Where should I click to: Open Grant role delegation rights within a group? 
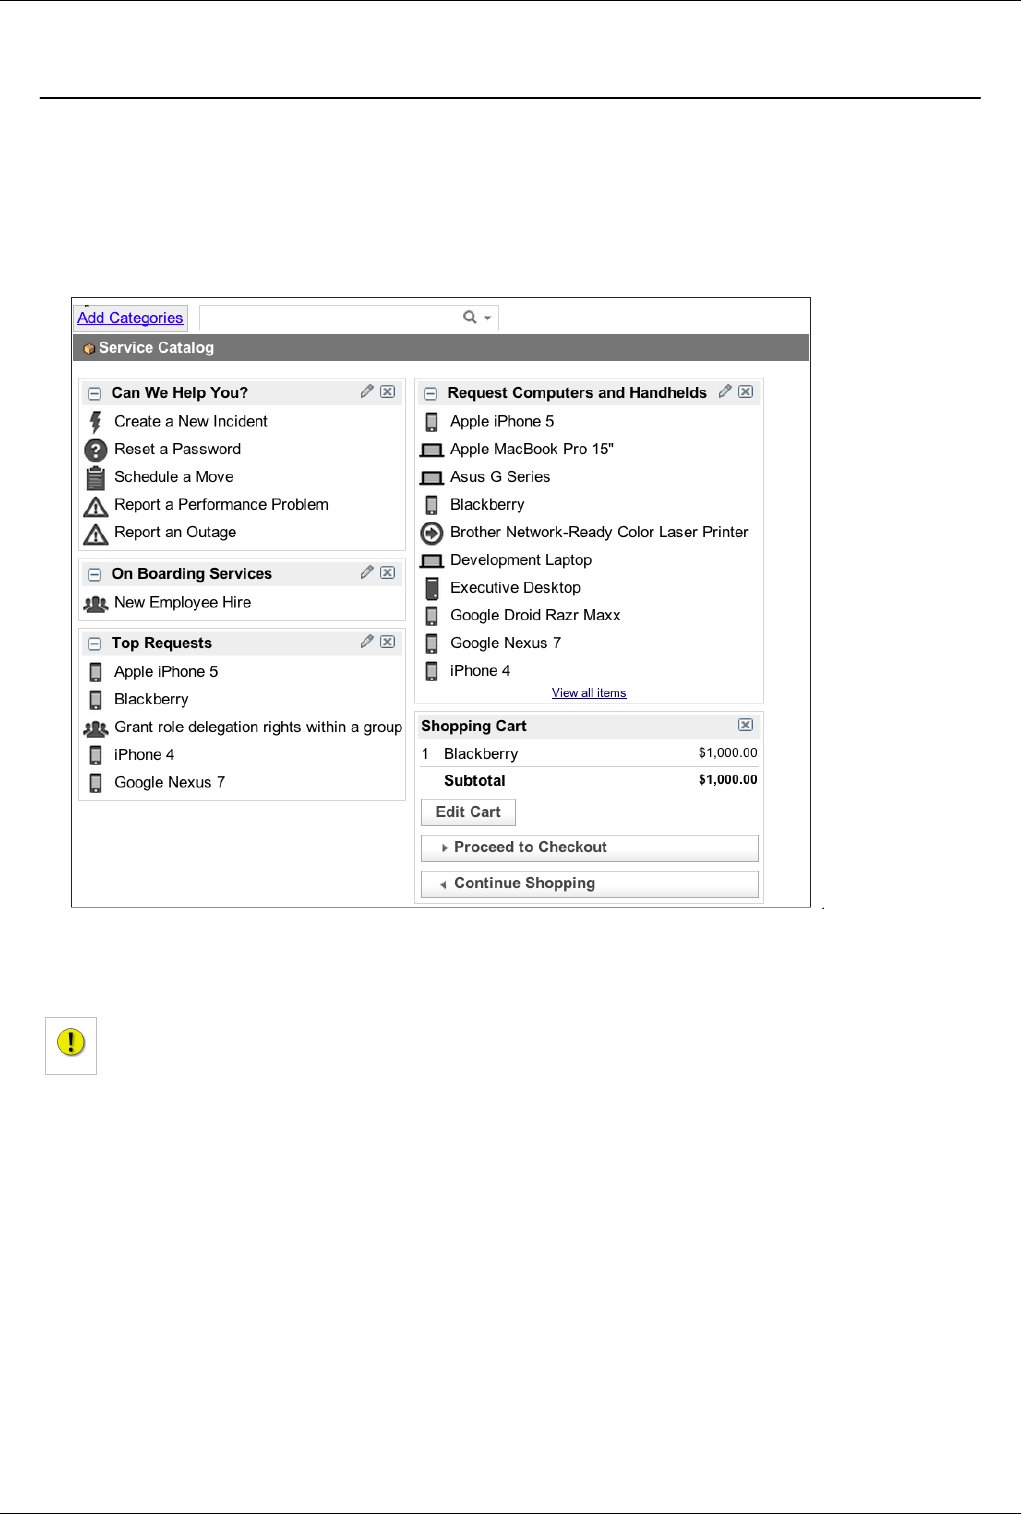(258, 728)
